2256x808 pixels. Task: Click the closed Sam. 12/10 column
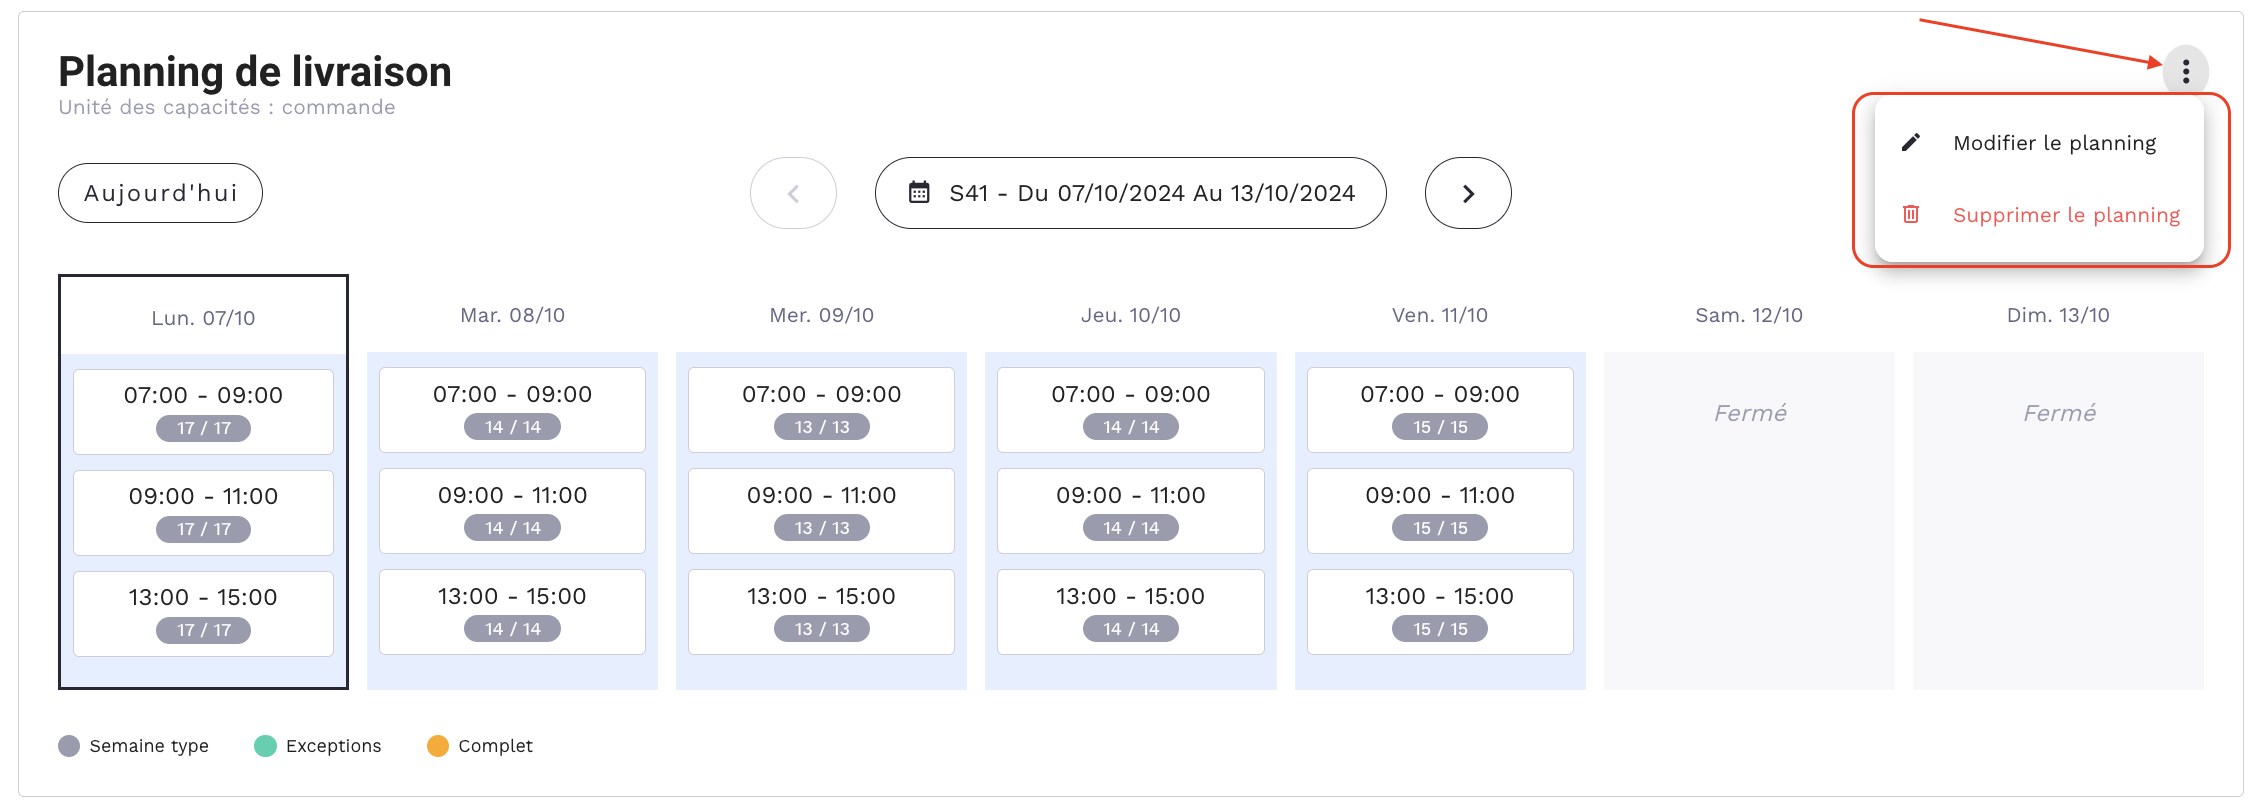(1749, 520)
